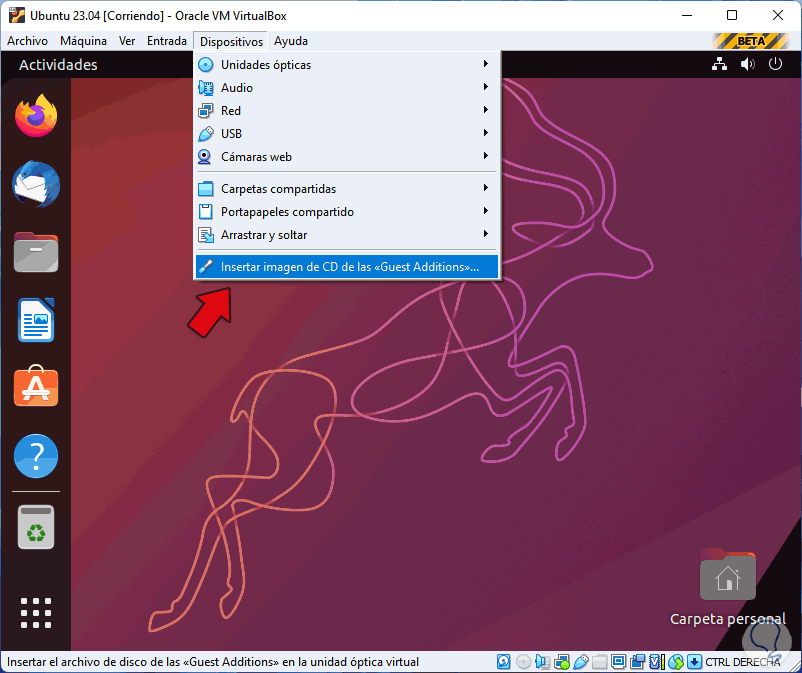Click network activity indicator in status bar
Screen dimensions: 802x673
562,662
